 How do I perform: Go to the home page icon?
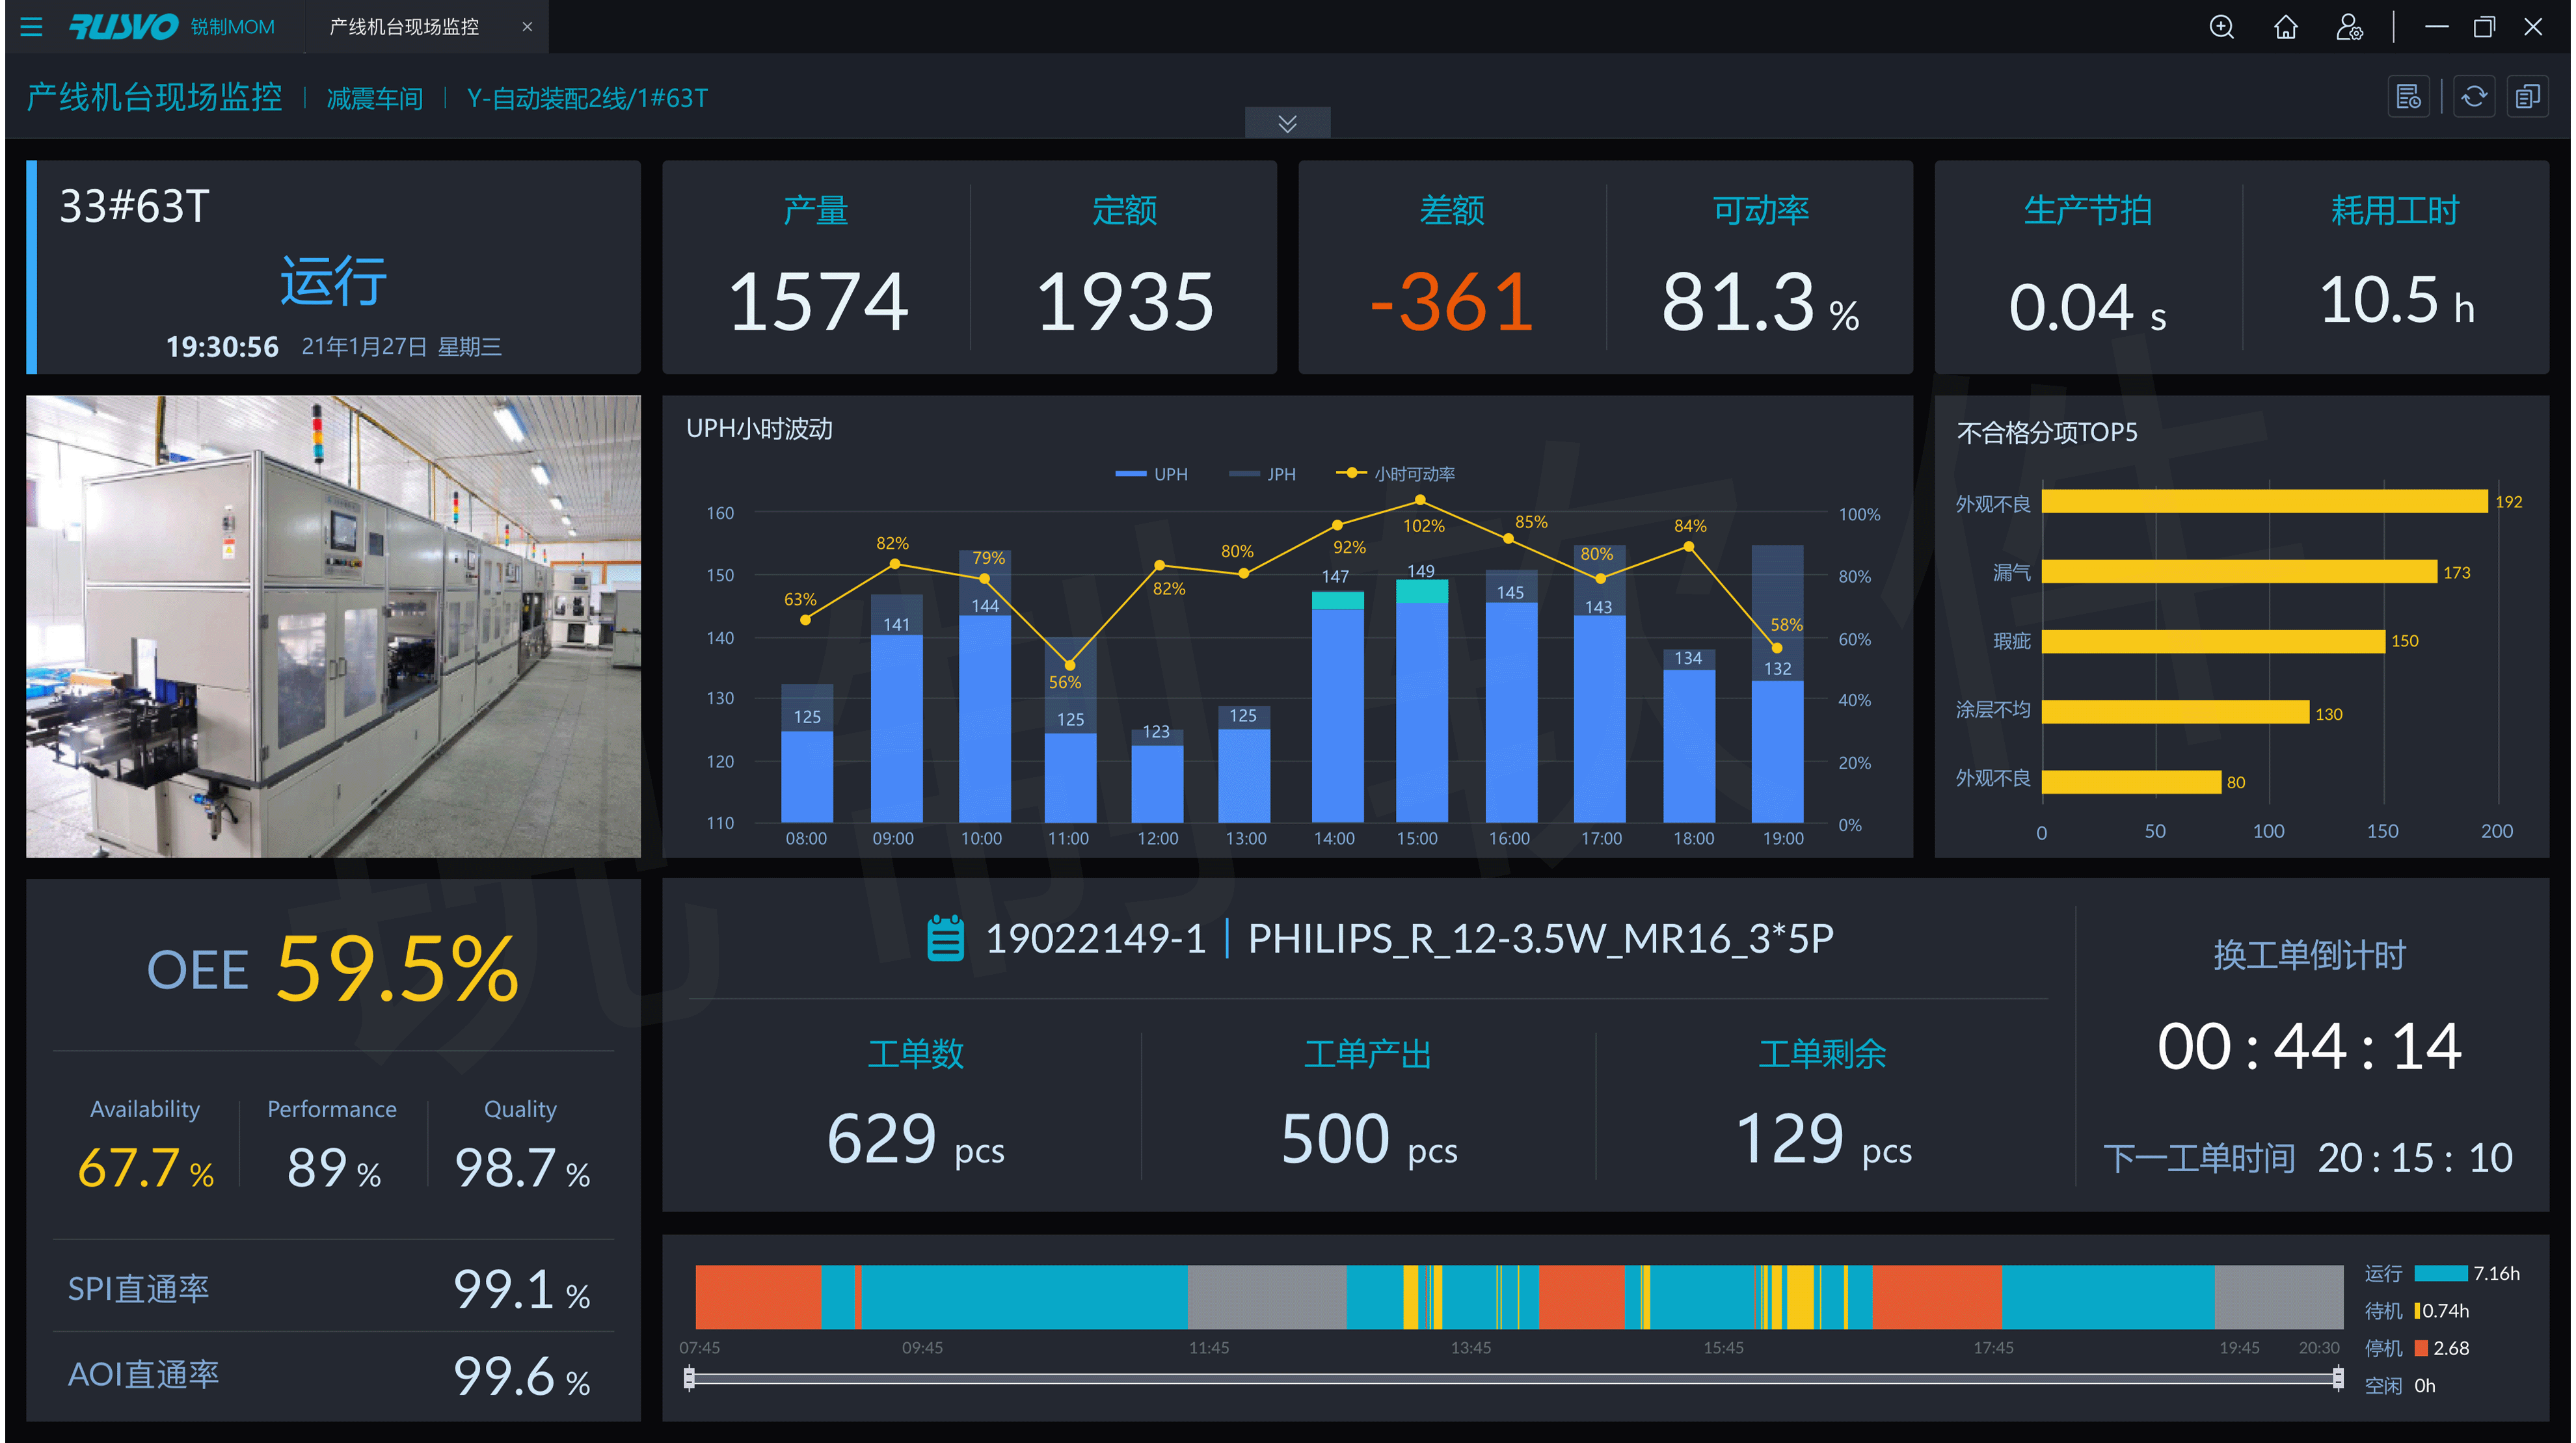tap(2285, 27)
